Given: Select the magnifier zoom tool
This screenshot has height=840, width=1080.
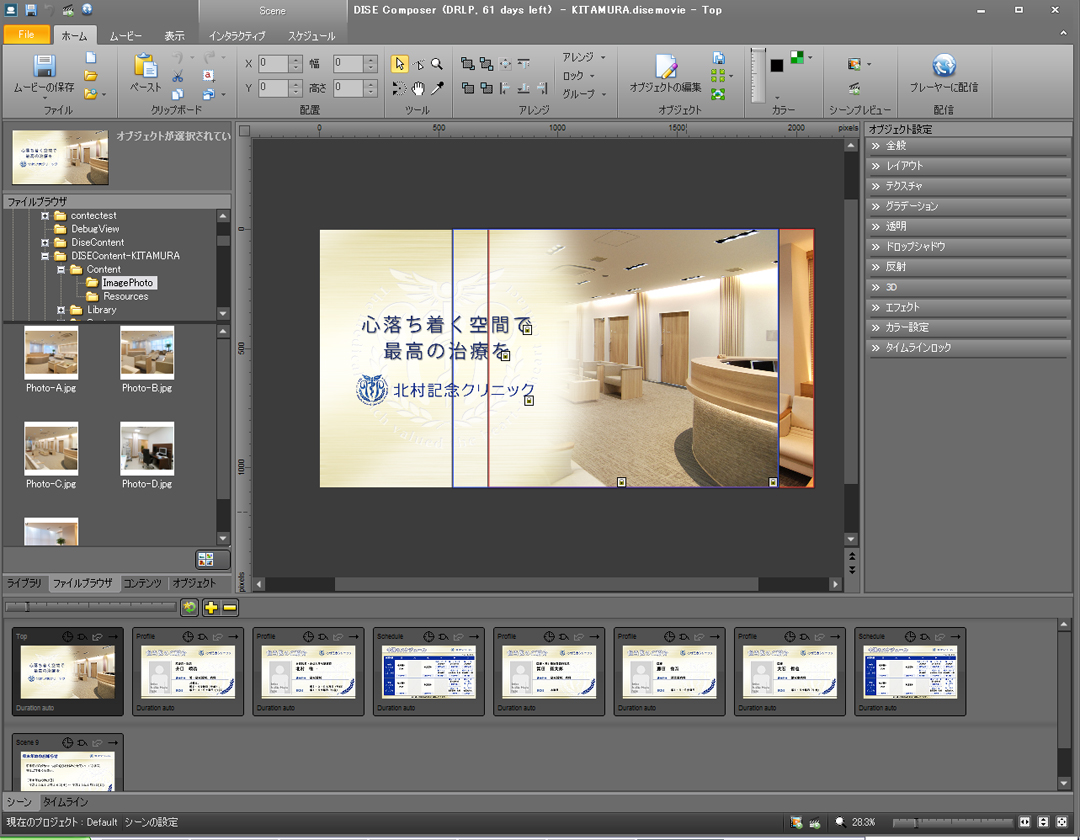Looking at the screenshot, I should (x=437, y=63).
